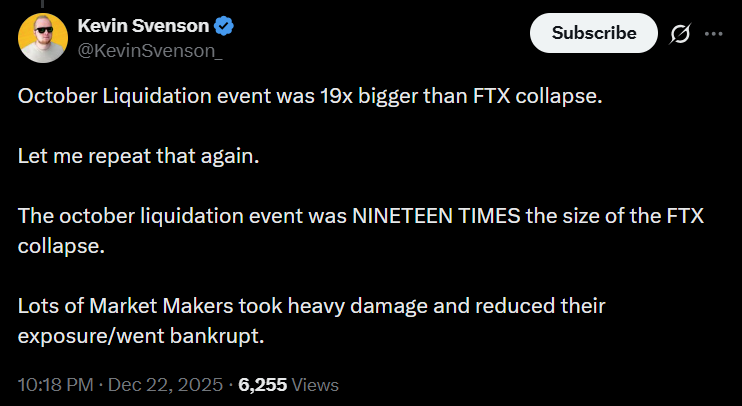Click the exposure/went bankrupt text
The height and width of the screenshot is (406, 742).
coord(141,335)
